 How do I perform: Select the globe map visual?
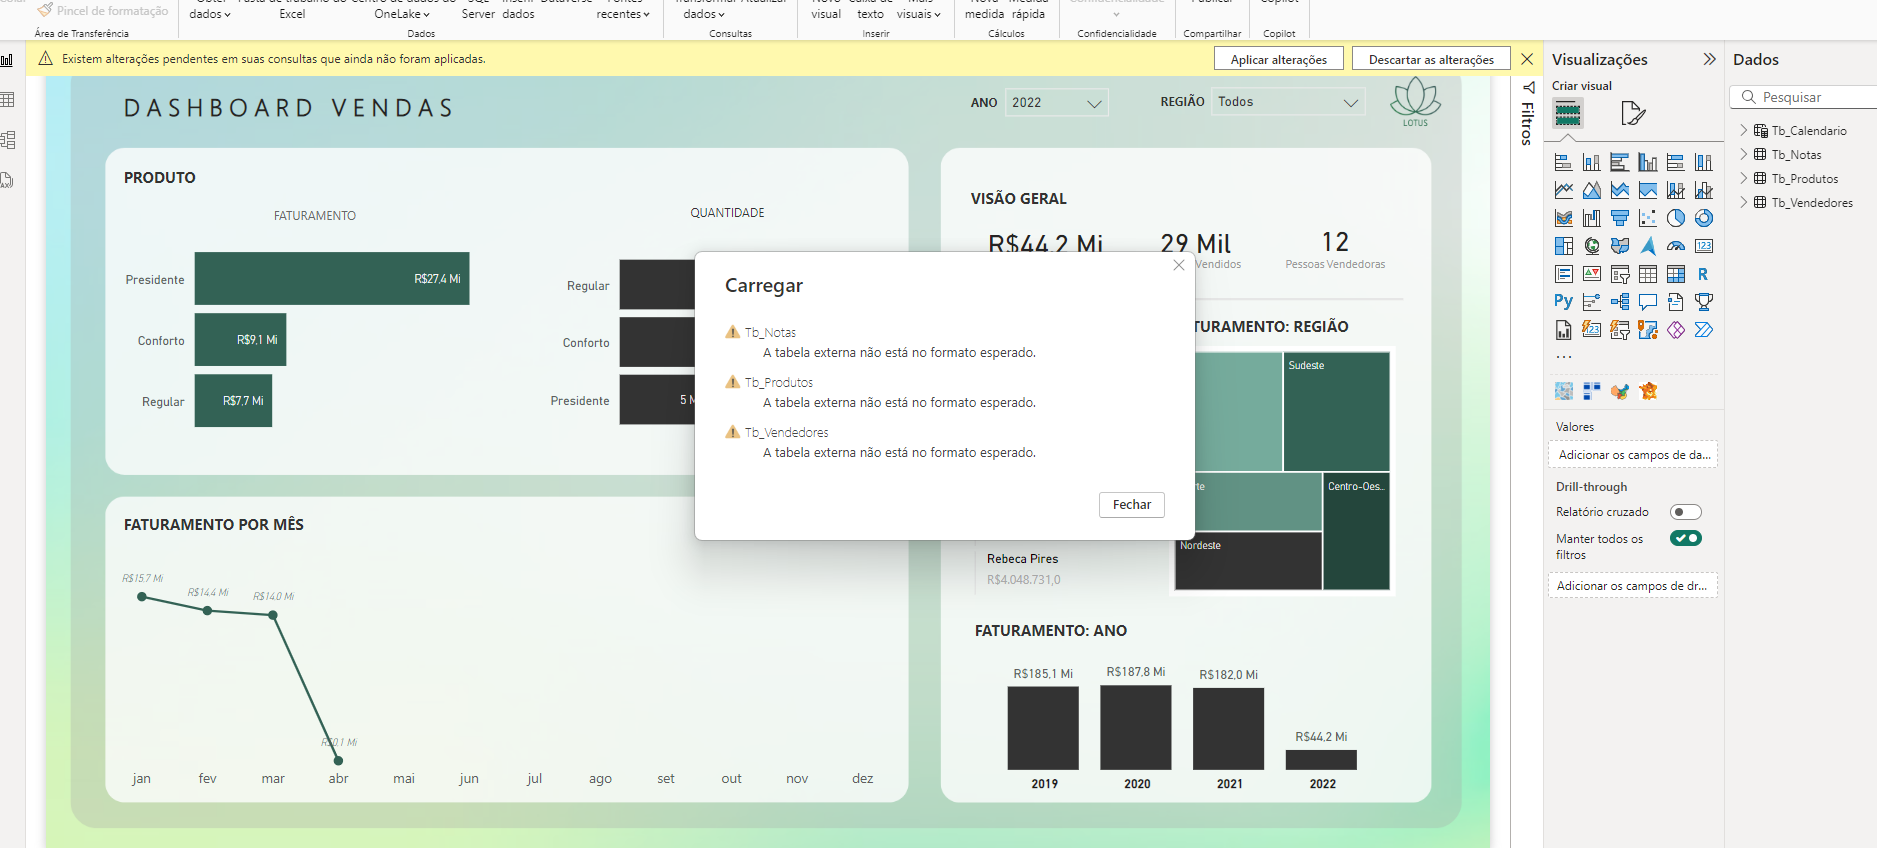coord(1592,246)
